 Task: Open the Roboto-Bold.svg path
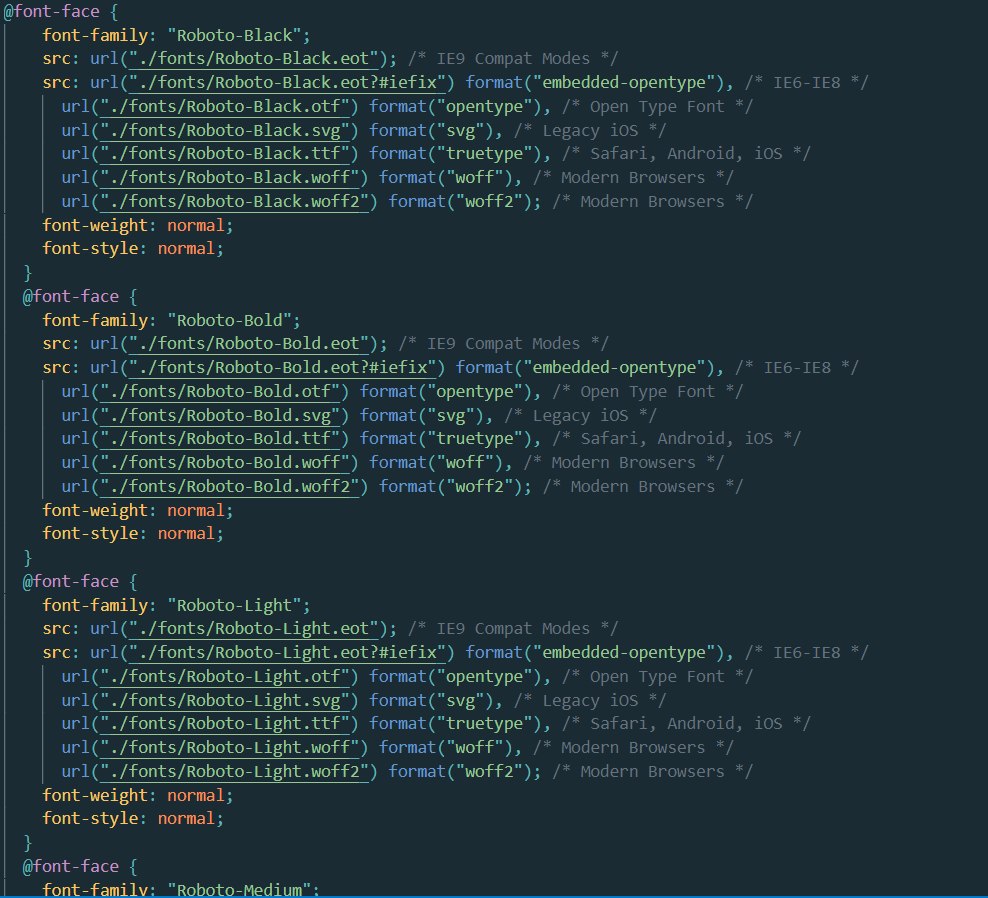tap(220, 415)
